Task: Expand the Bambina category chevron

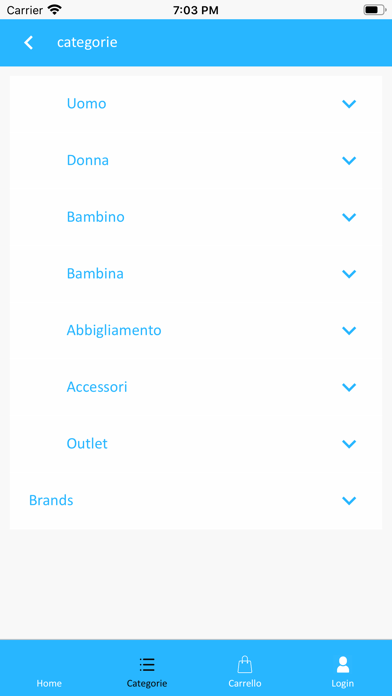Action: (x=349, y=274)
